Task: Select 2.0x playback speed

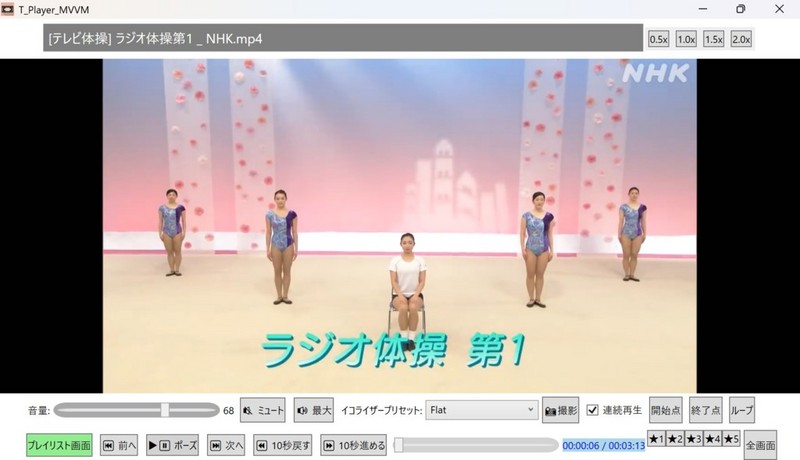Action: 741,39
